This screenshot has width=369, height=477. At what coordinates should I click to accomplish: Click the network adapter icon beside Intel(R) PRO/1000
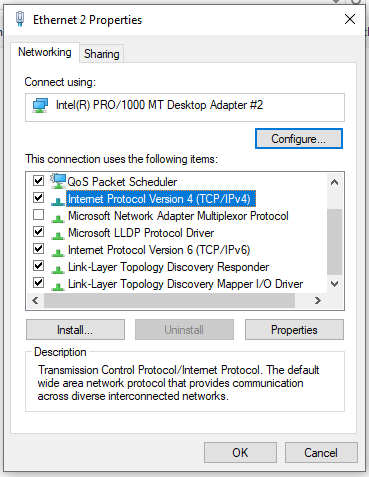tap(40, 105)
